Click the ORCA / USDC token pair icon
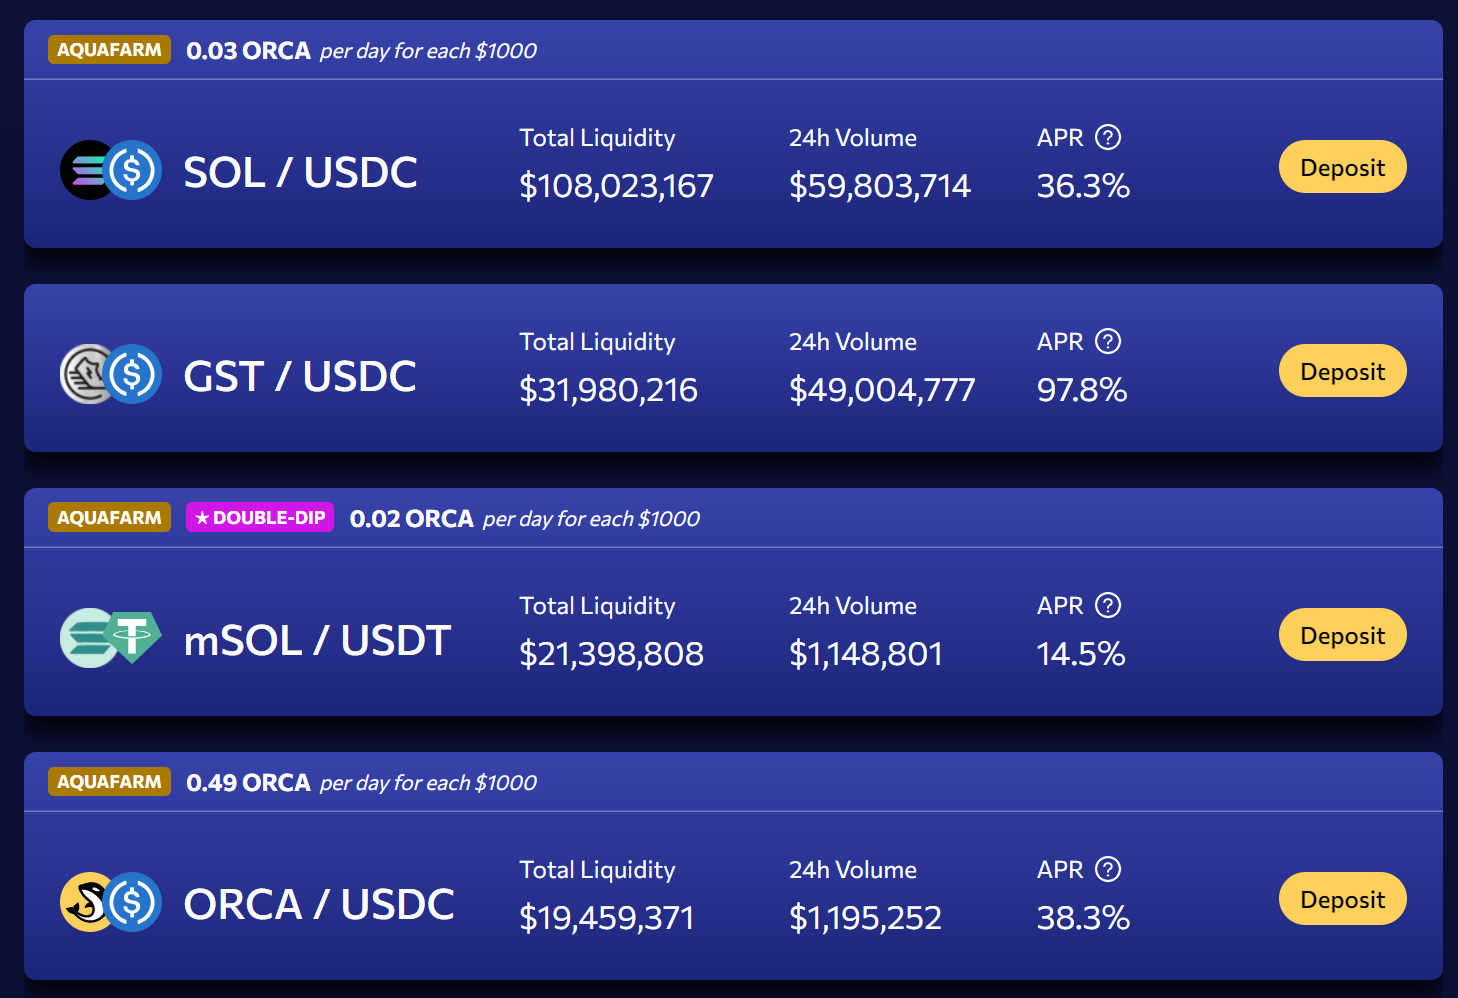 [111, 902]
